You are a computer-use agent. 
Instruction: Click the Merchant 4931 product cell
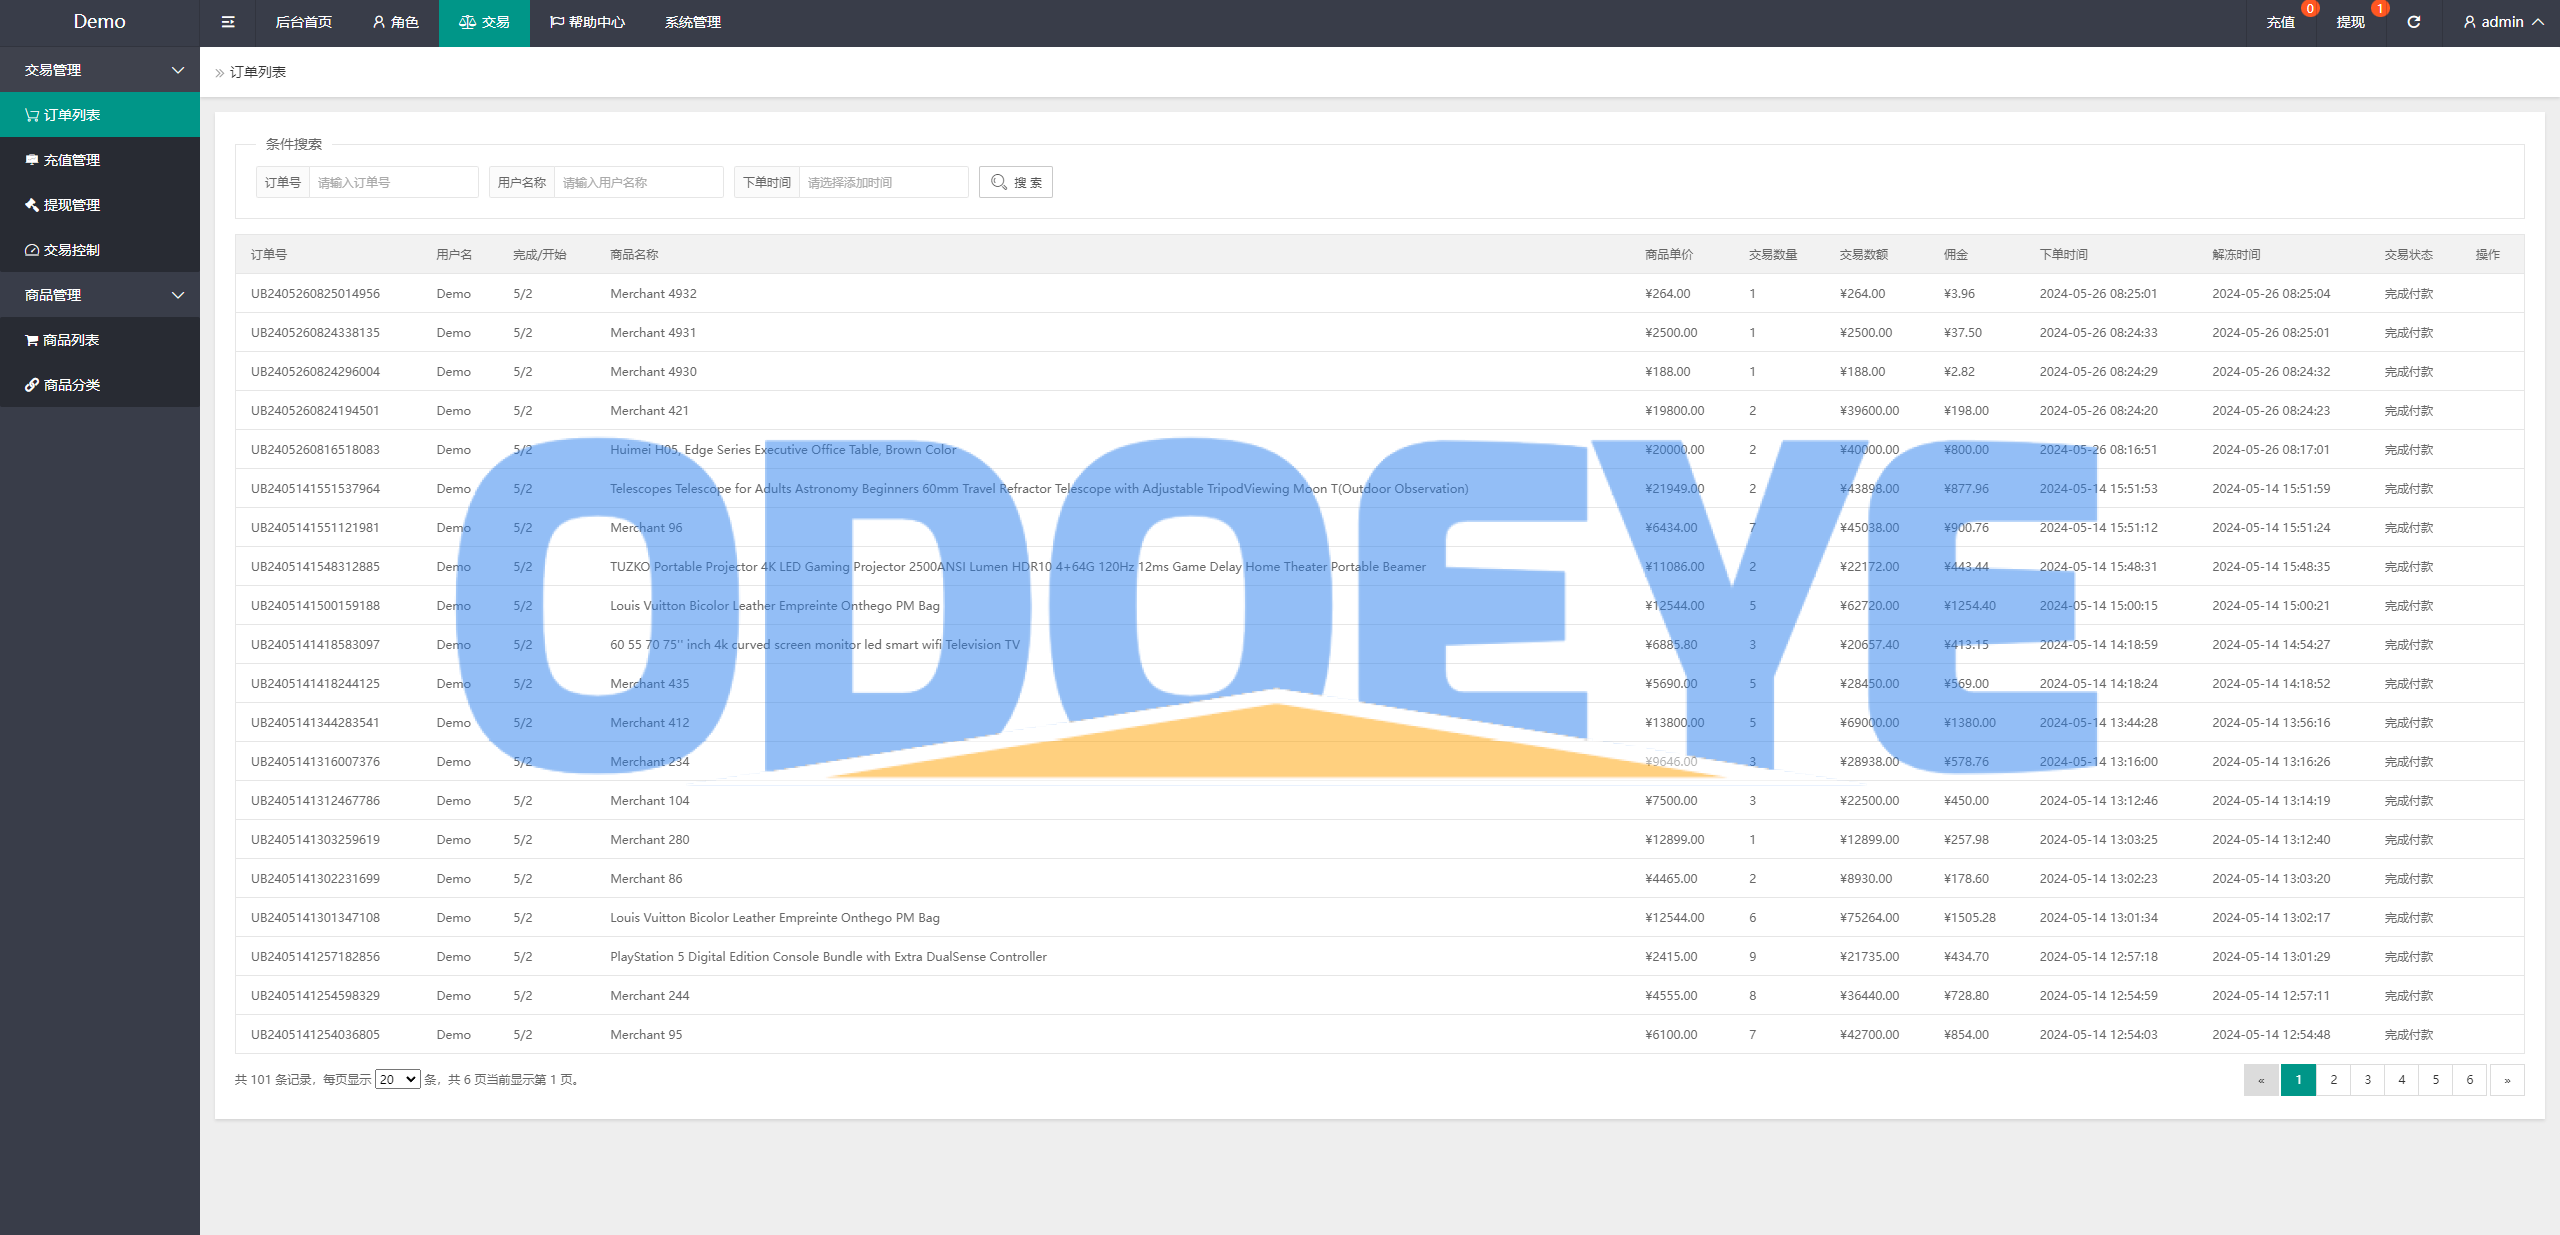653,333
